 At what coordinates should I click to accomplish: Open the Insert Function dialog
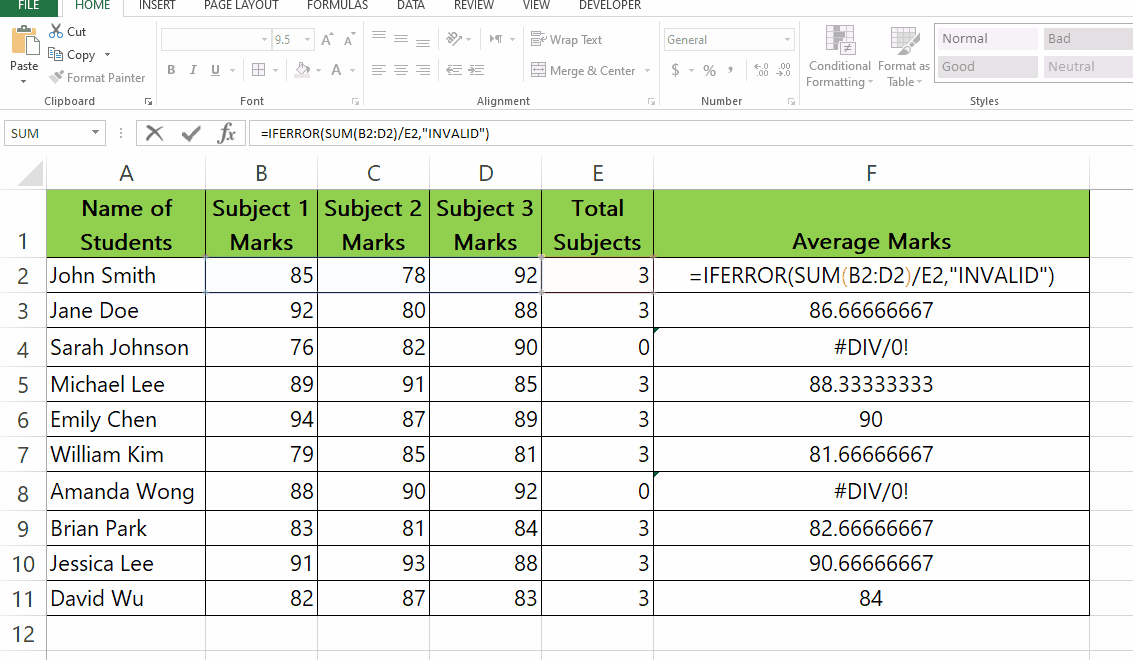tap(227, 131)
